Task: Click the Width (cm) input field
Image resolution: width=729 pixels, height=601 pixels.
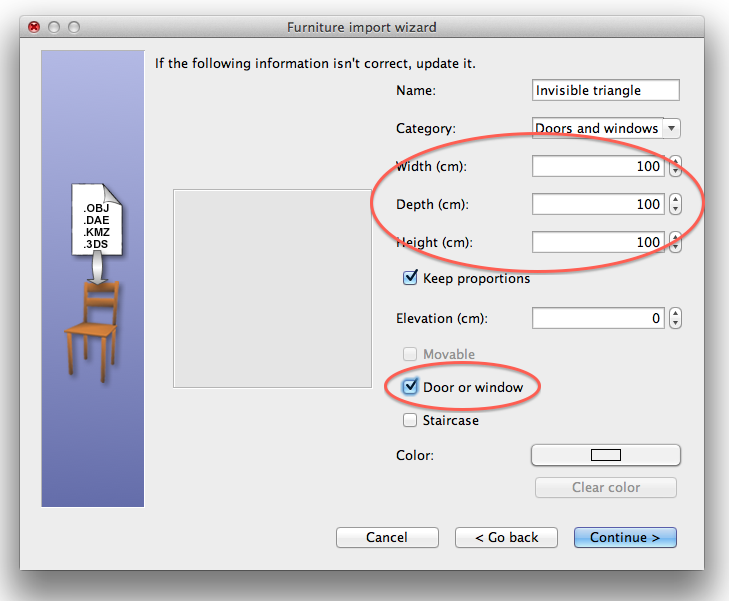Action: coord(597,167)
